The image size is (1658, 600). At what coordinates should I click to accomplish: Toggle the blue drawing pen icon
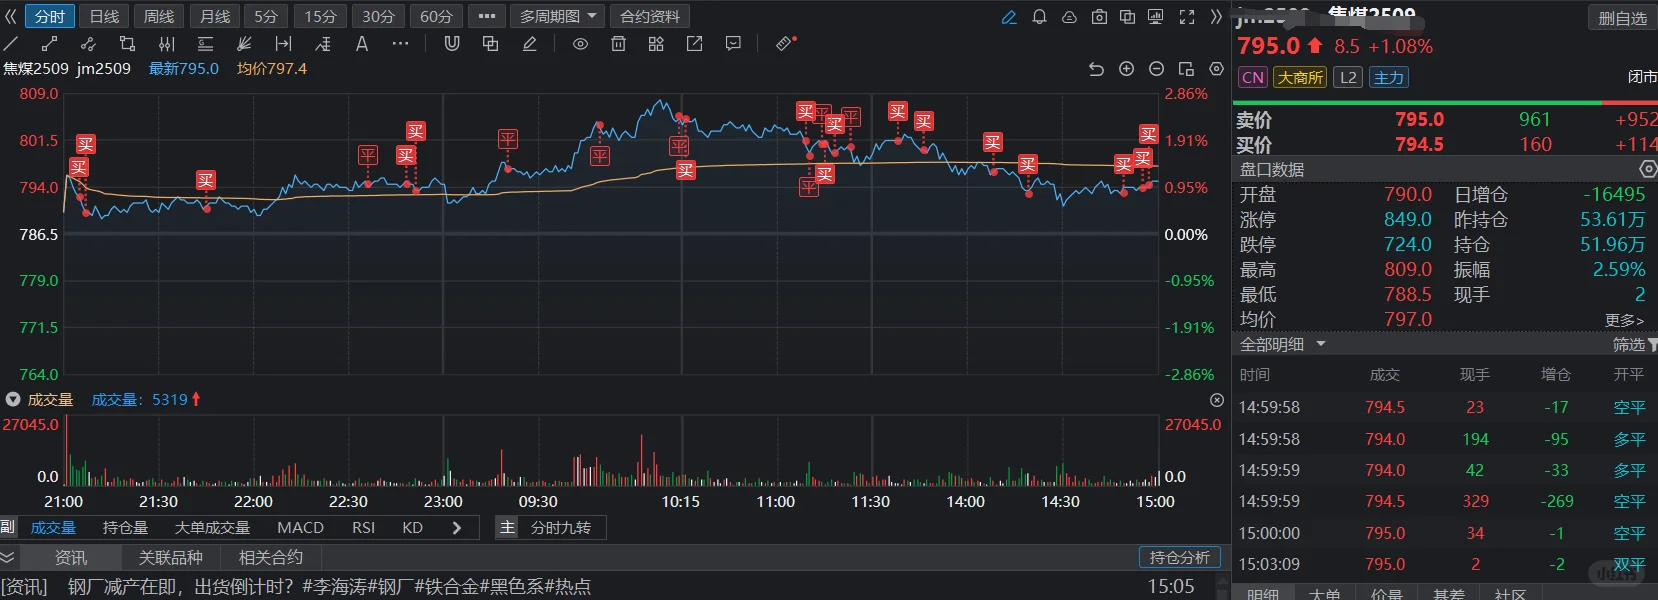coord(1009,17)
